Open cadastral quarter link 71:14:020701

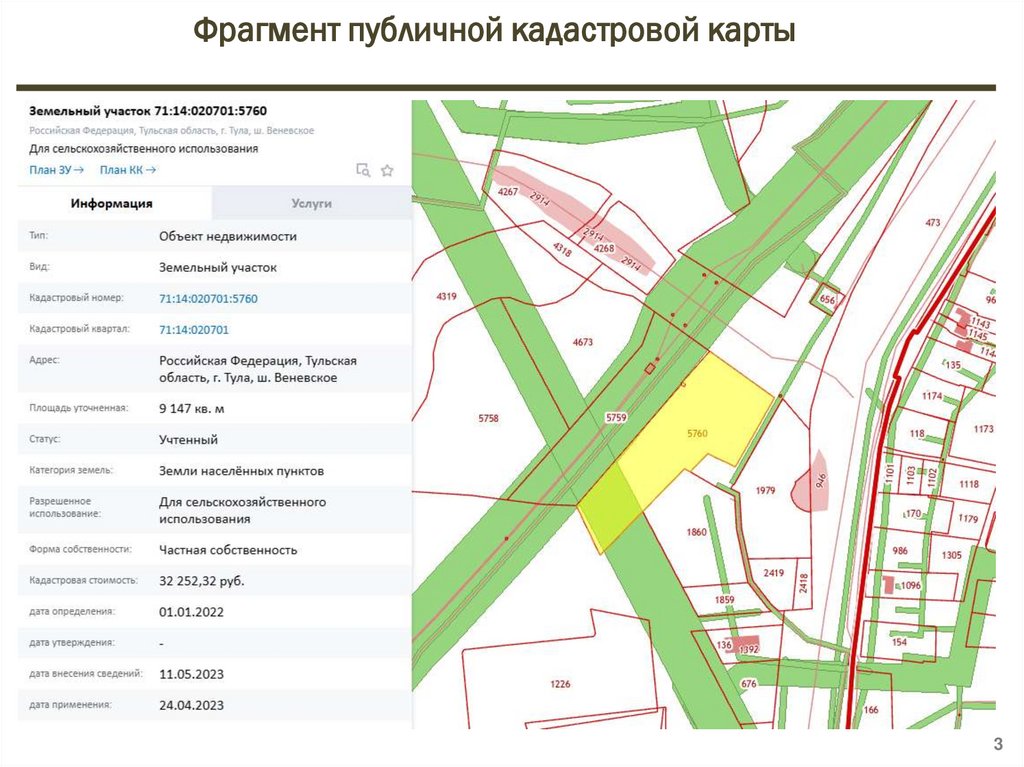click(194, 330)
